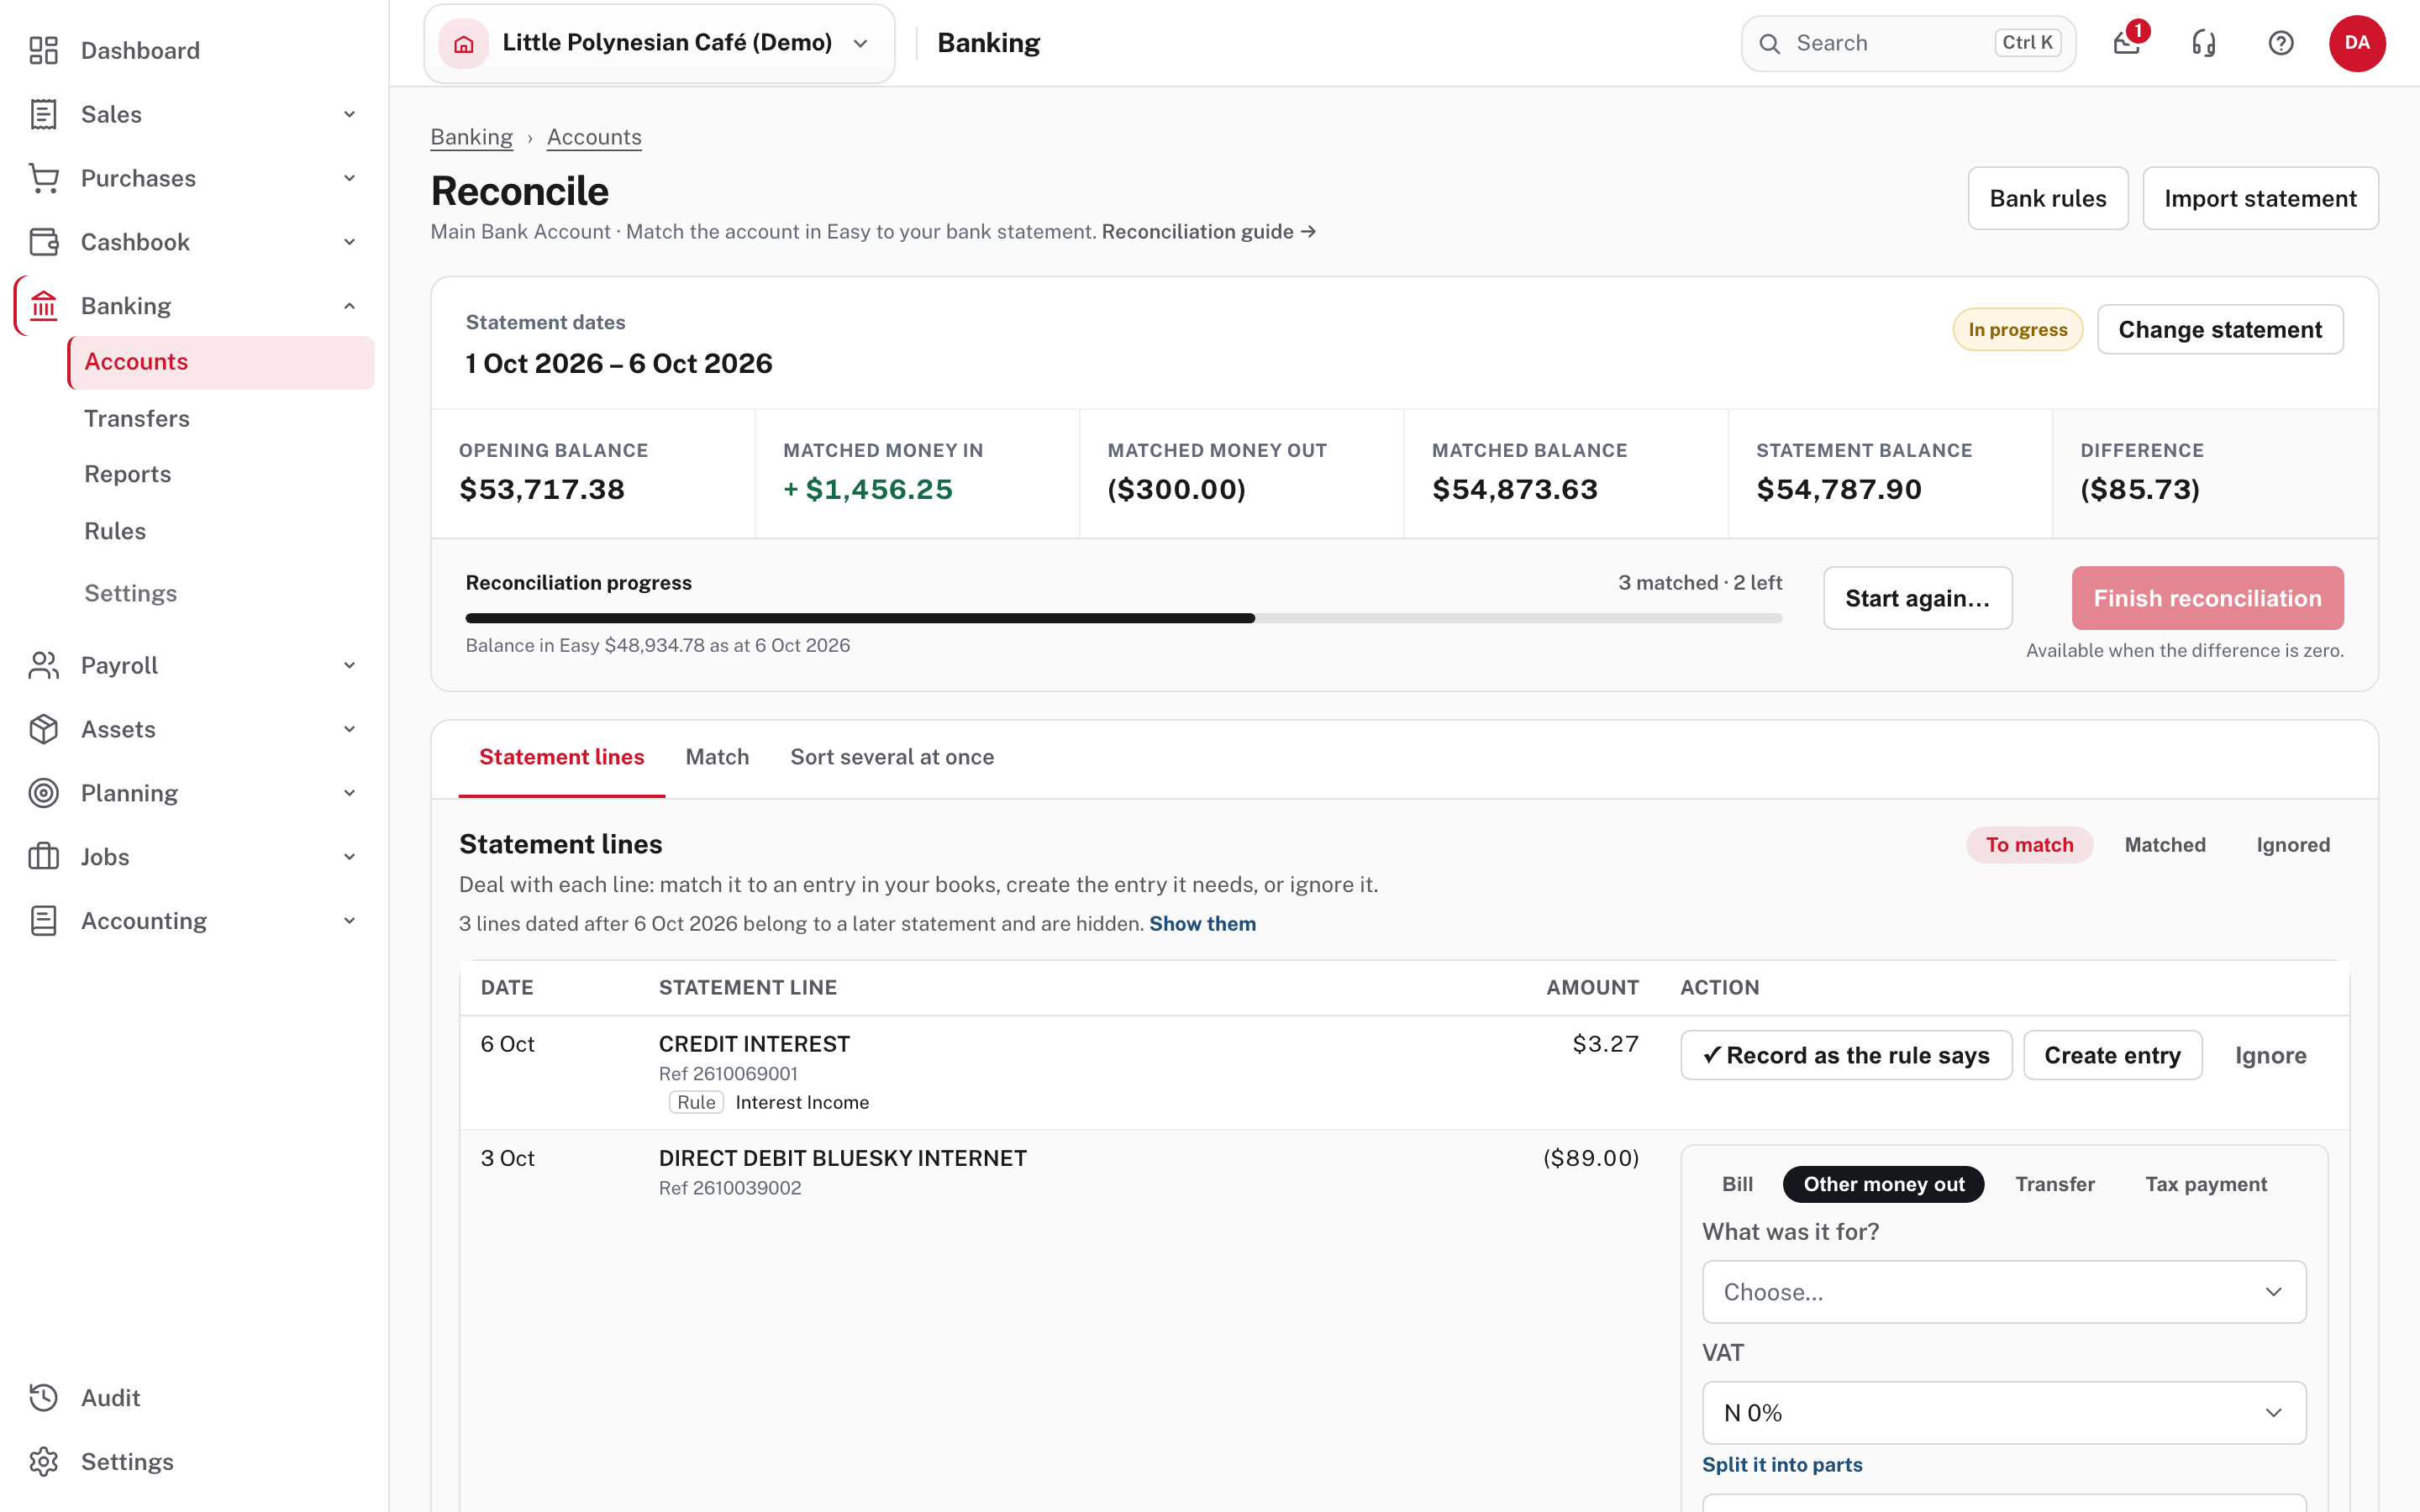Click the DA user avatar
This screenshot has width=2420, height=1512.
point(2357,43)
